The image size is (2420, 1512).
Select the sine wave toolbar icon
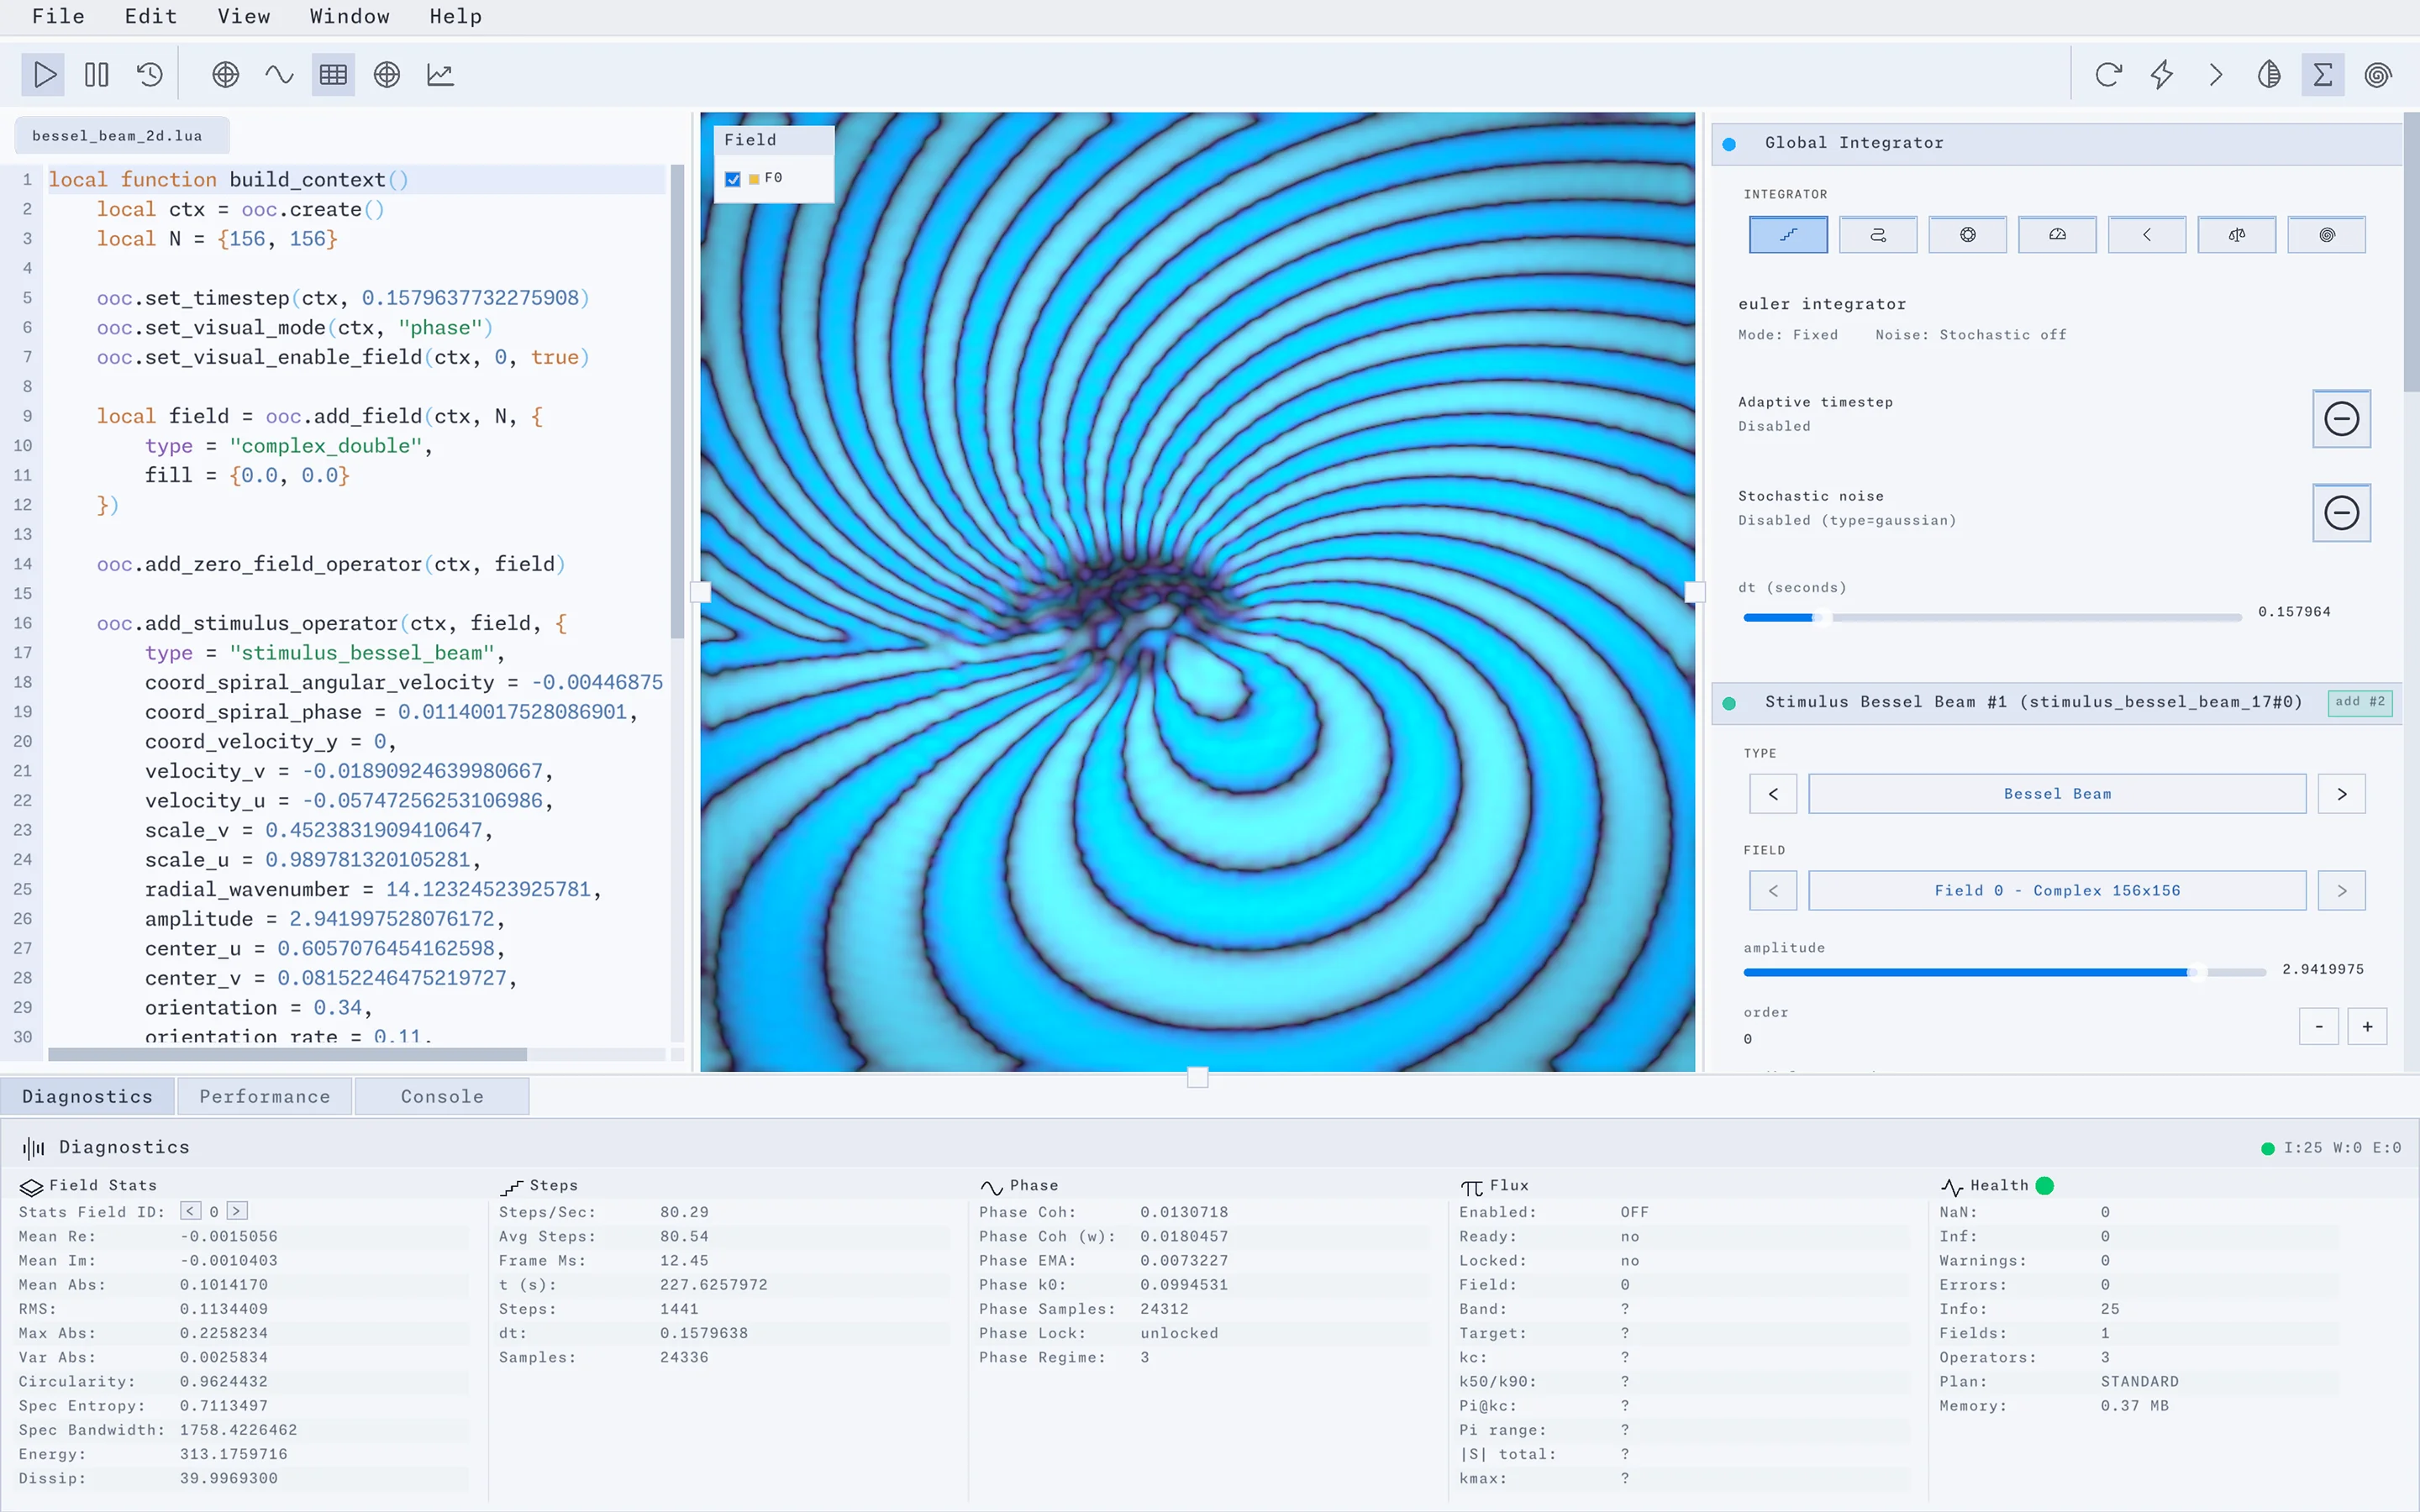point(279,74)
